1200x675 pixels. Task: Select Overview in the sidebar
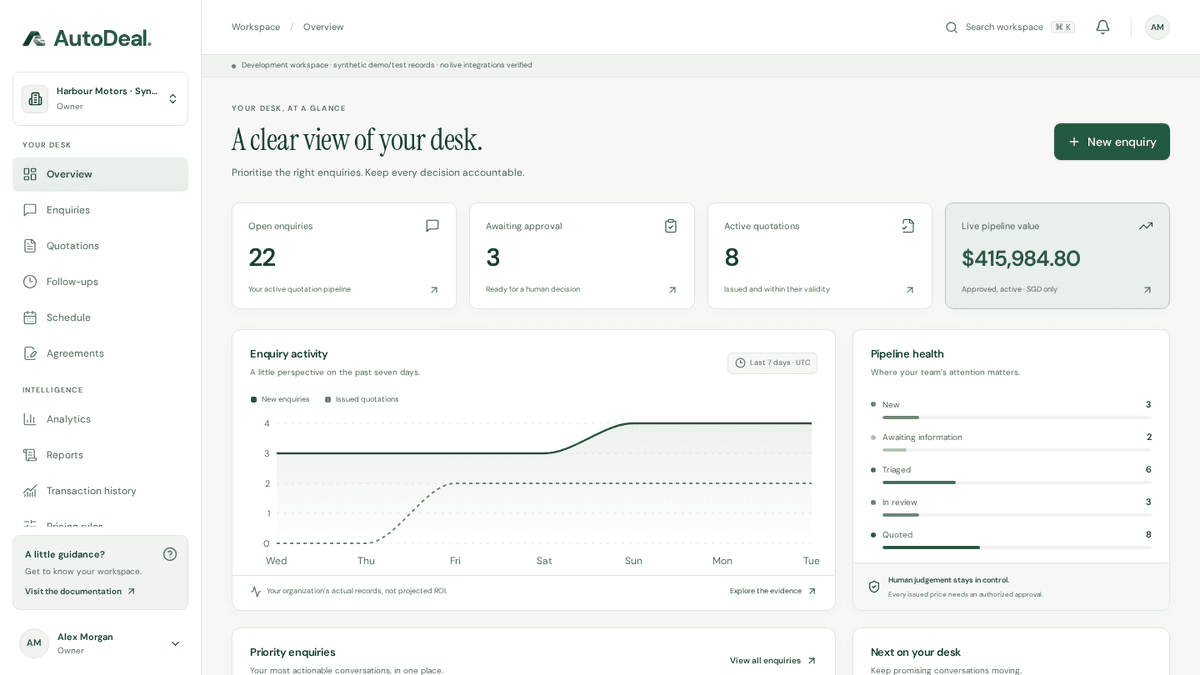[100, 174]
